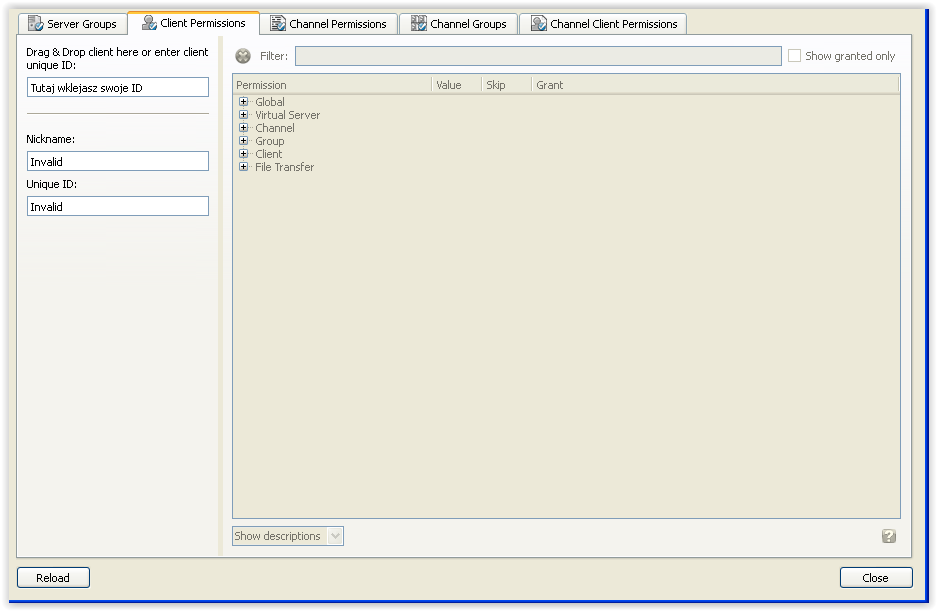
Task: Click the Skip column header
Action: pos(507,85)
